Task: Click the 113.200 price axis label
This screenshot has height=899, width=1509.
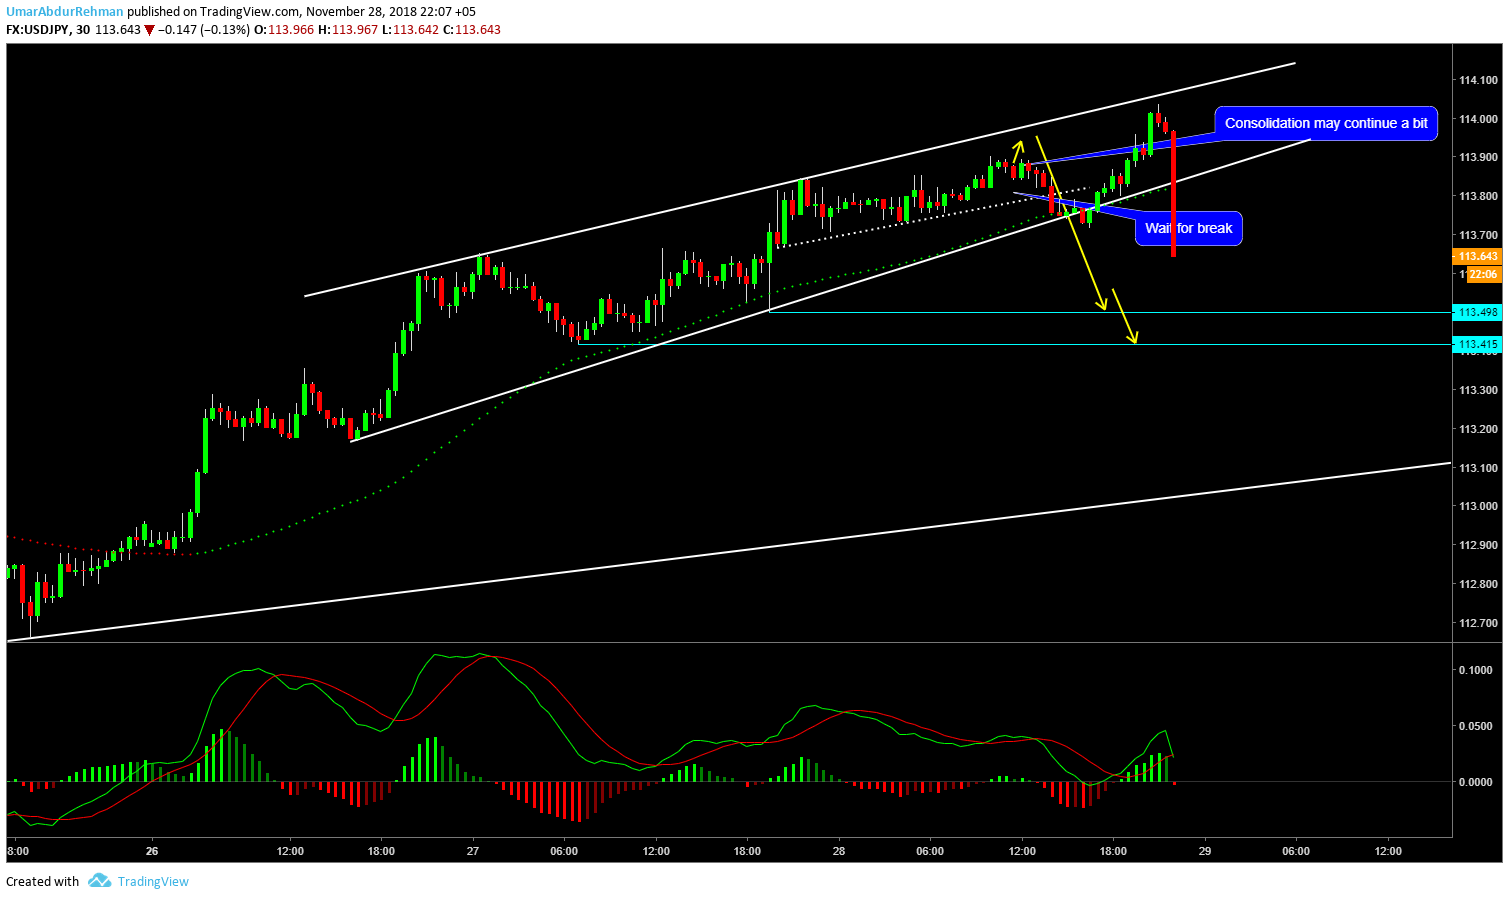Action: 1478,429
